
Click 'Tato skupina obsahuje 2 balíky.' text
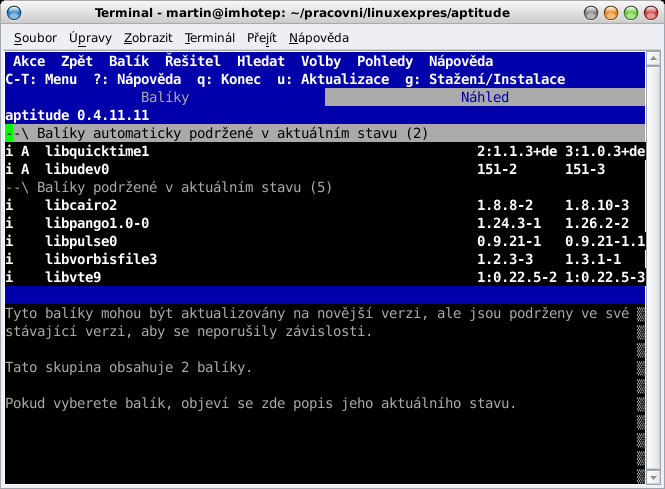[129, 367]
